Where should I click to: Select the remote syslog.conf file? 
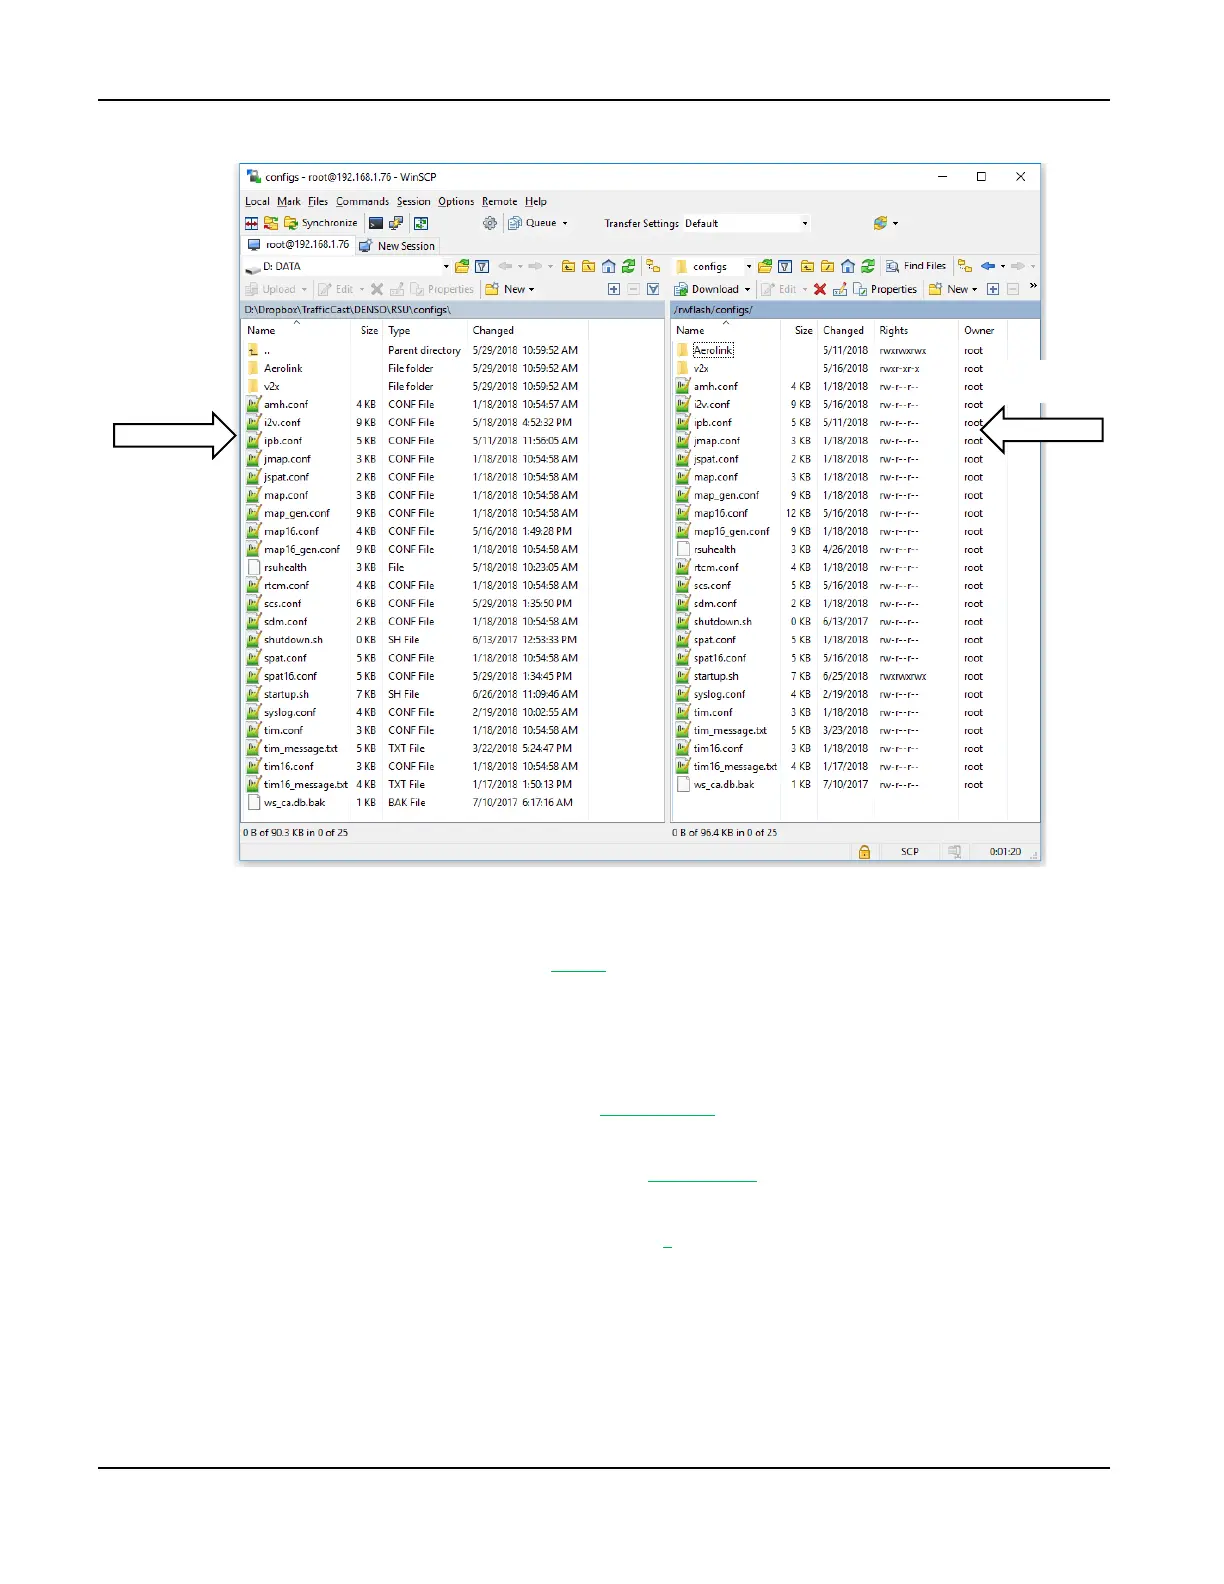click(720, 694)
